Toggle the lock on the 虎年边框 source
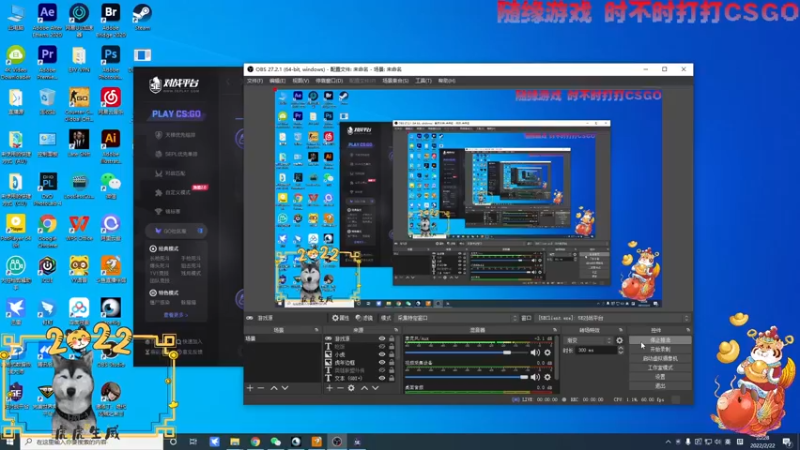Image resolution: width=800 pixels, height=450 pixels. tap(391, 362)
